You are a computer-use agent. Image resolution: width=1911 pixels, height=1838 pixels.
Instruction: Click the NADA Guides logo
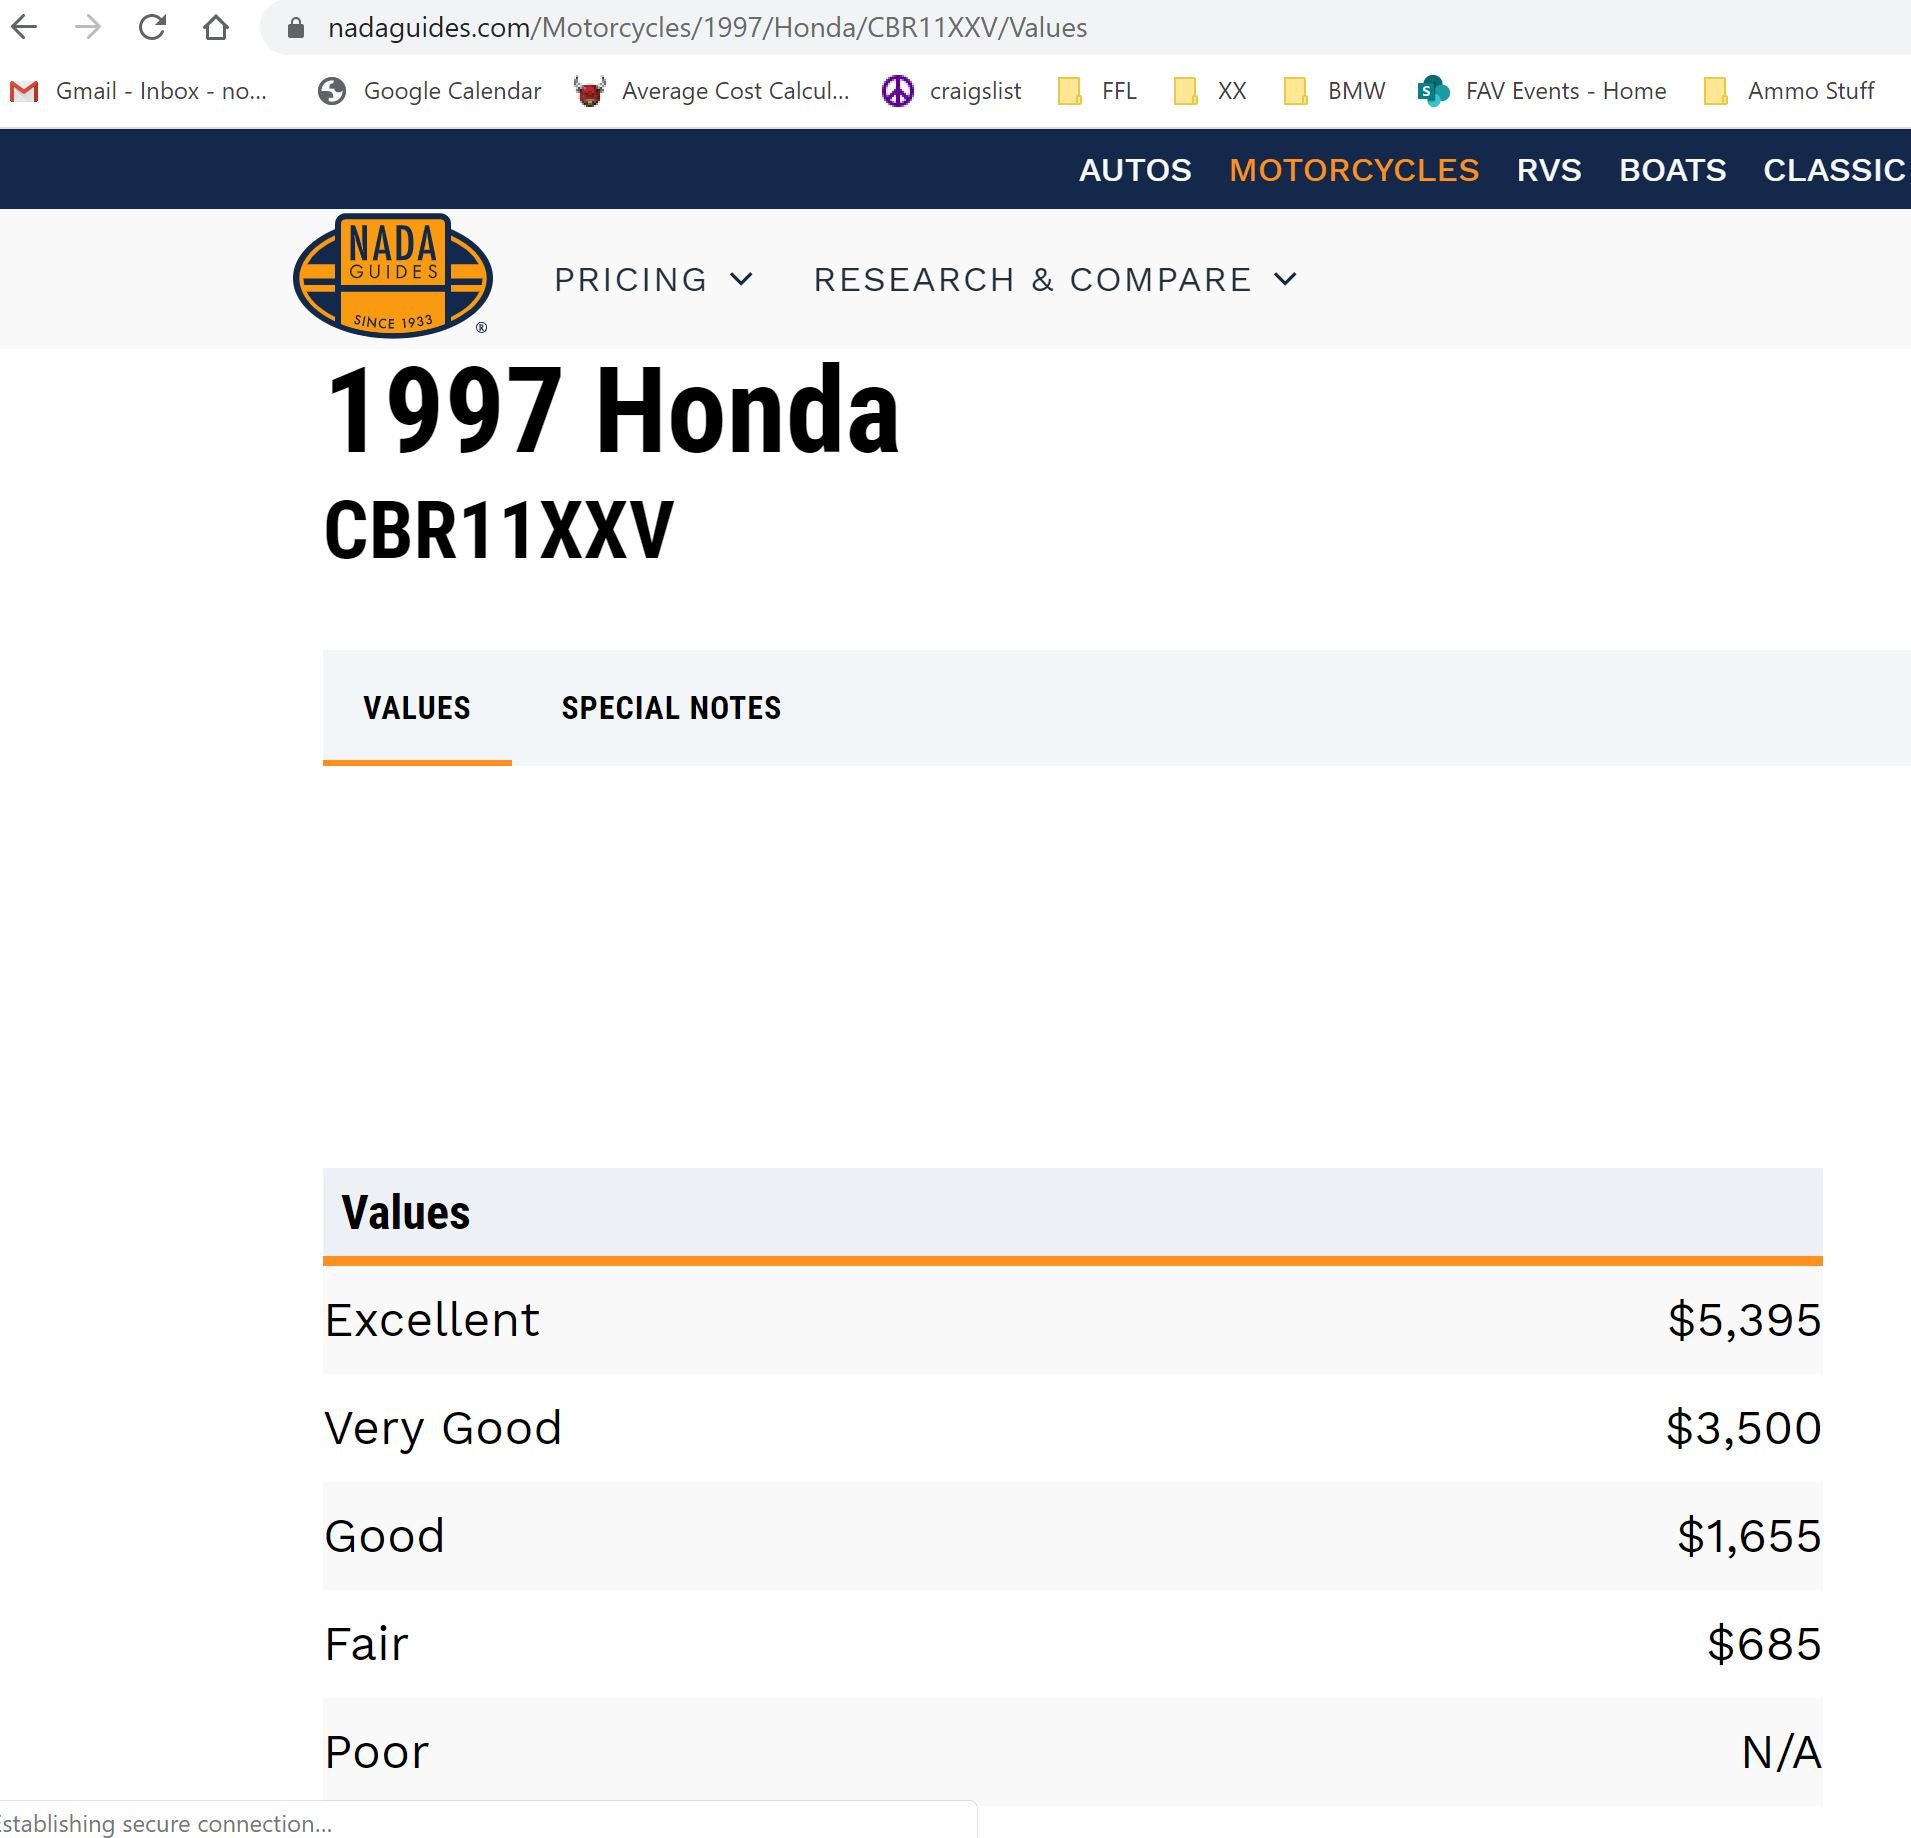click(x=392, y=275)
